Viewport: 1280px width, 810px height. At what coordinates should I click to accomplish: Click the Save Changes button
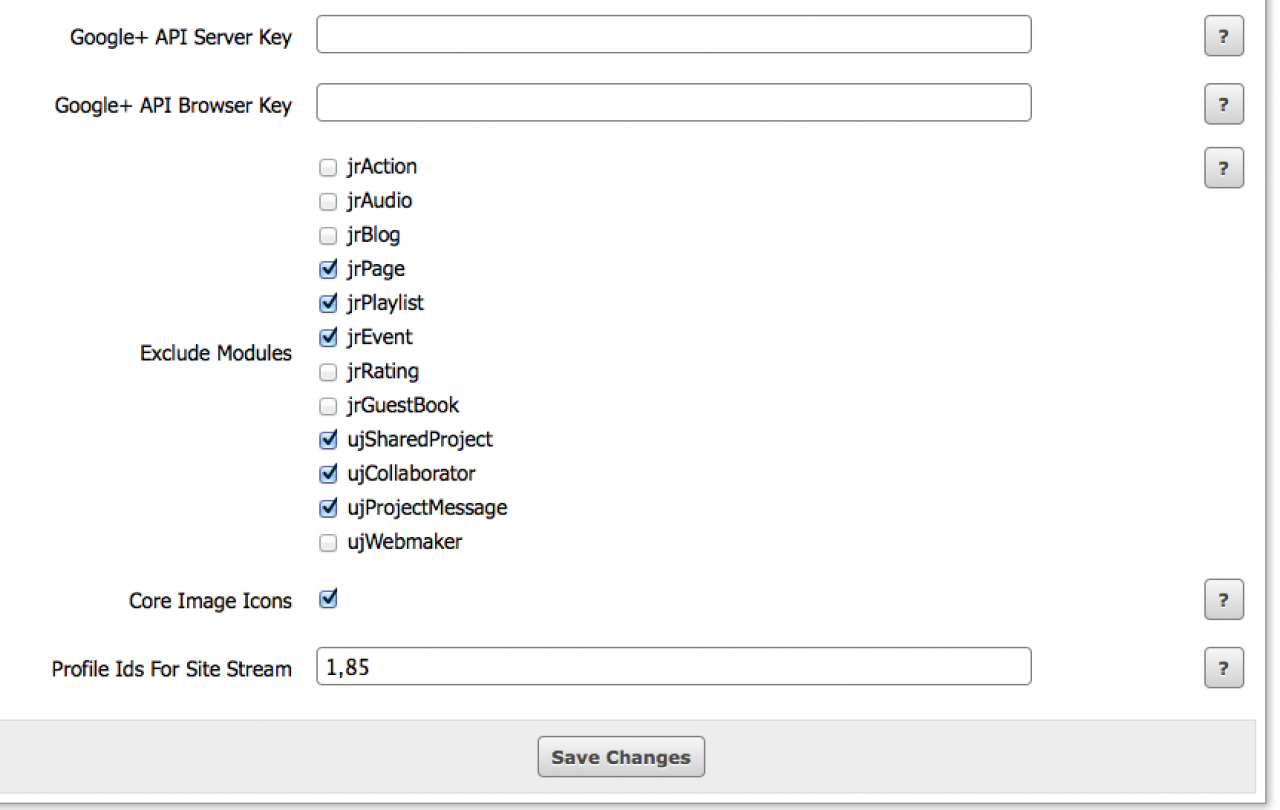coord(621,757)
